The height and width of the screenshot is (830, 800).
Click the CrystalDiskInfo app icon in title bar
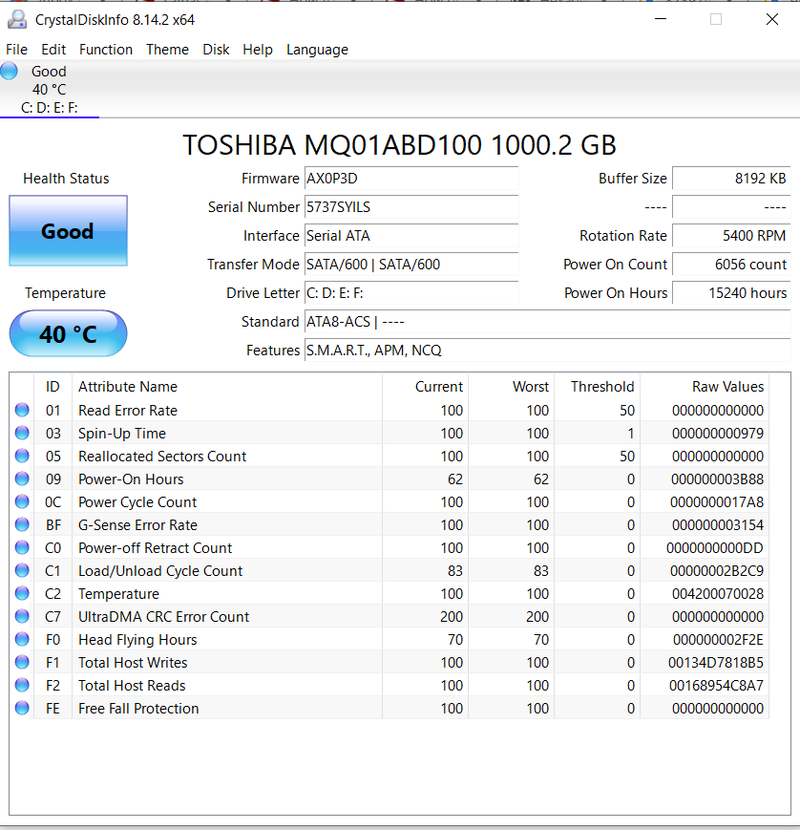(x=17, y=20)
